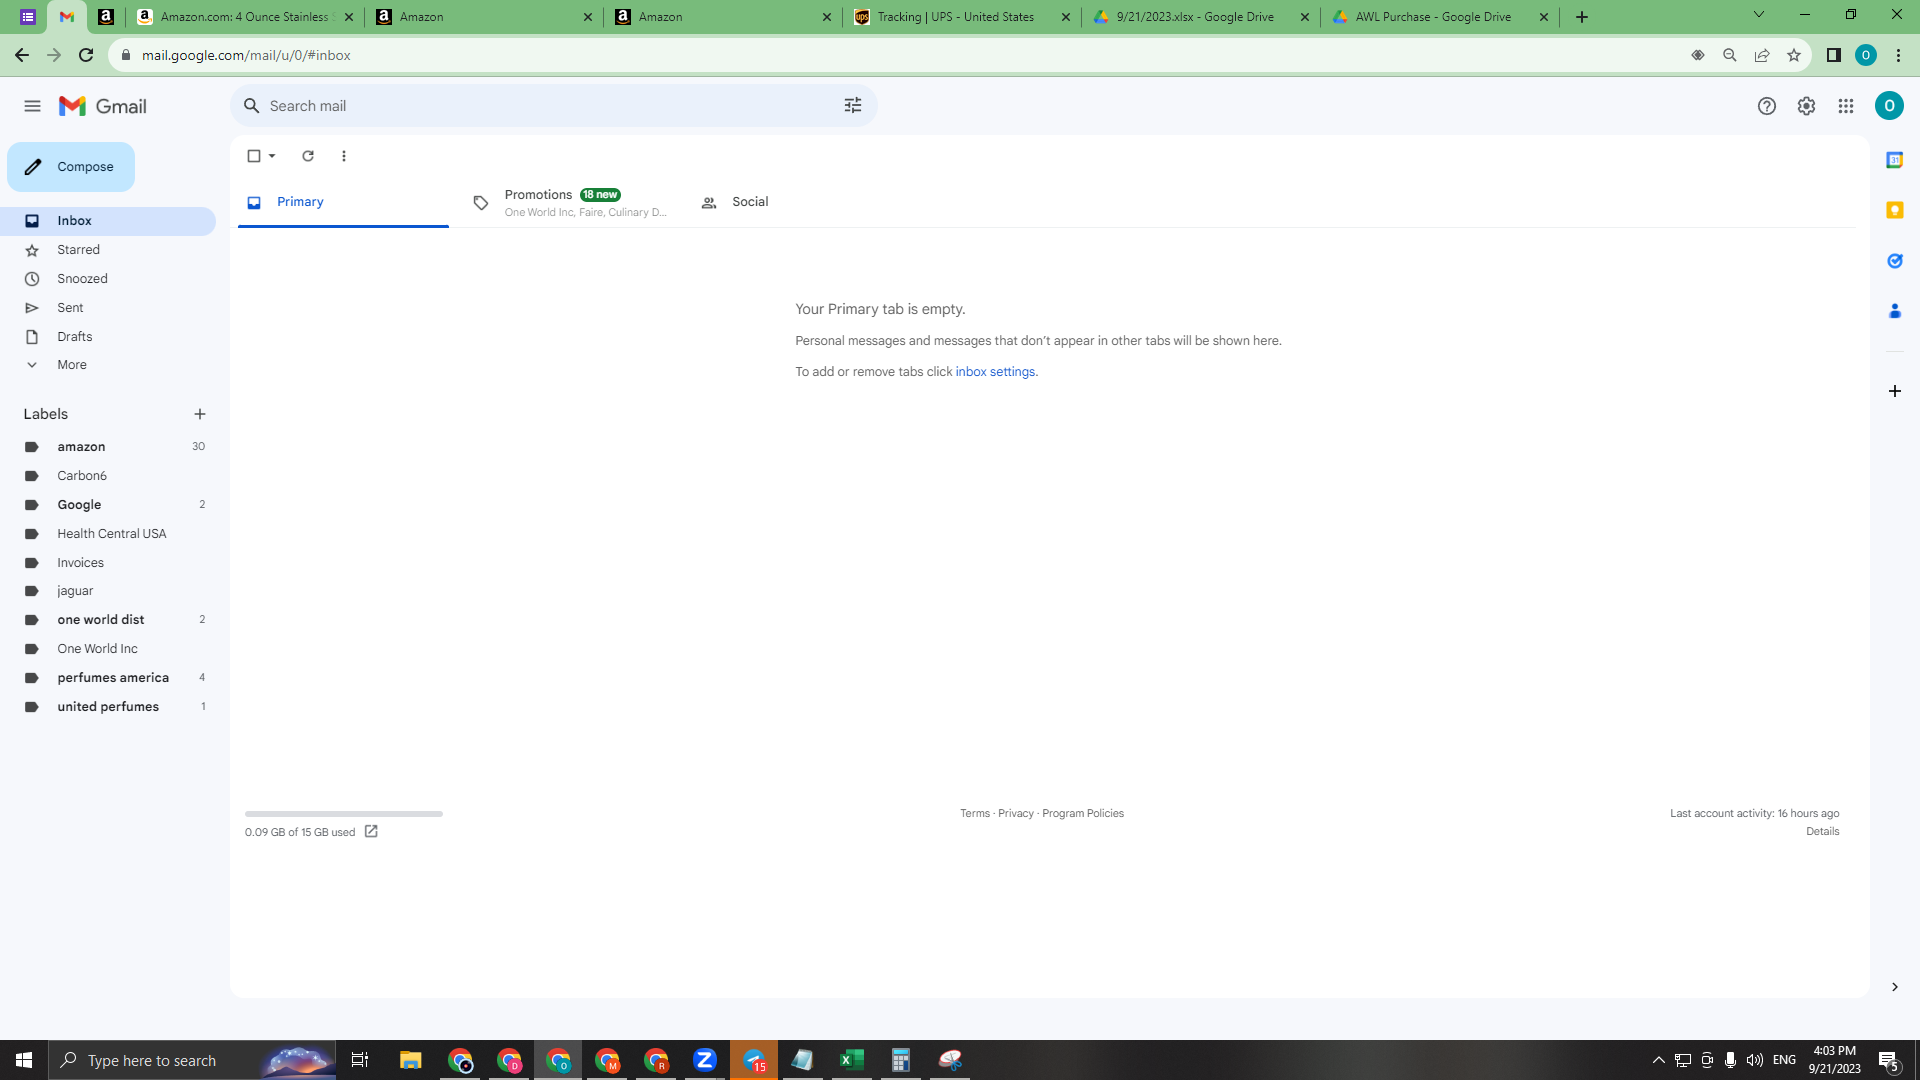
Task: Reload the page in Chrome
Action: tap(86, 55)
